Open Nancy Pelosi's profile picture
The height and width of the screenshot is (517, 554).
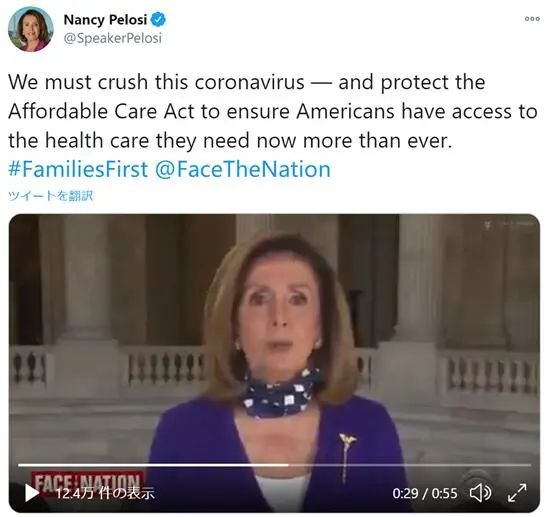pyautogui.click(x=31, y=29)
